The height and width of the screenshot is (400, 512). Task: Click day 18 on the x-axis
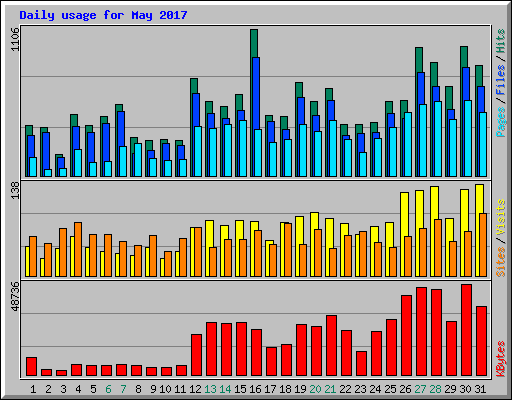(x=285, y=389)
